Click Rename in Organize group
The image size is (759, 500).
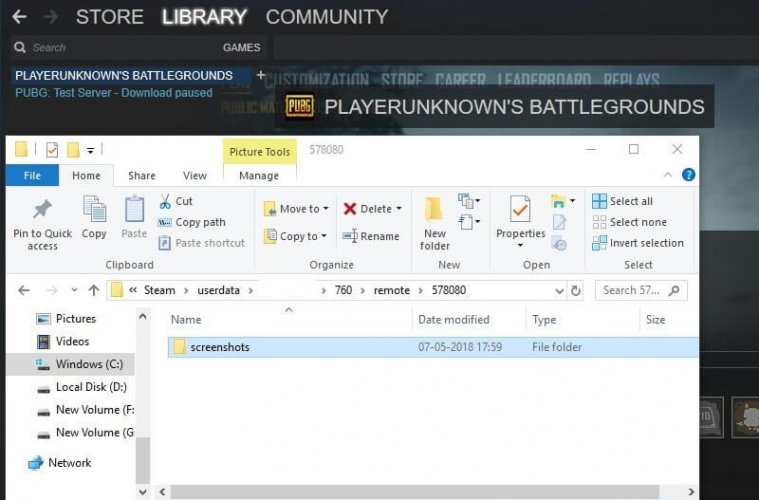[x=371, y=236]
